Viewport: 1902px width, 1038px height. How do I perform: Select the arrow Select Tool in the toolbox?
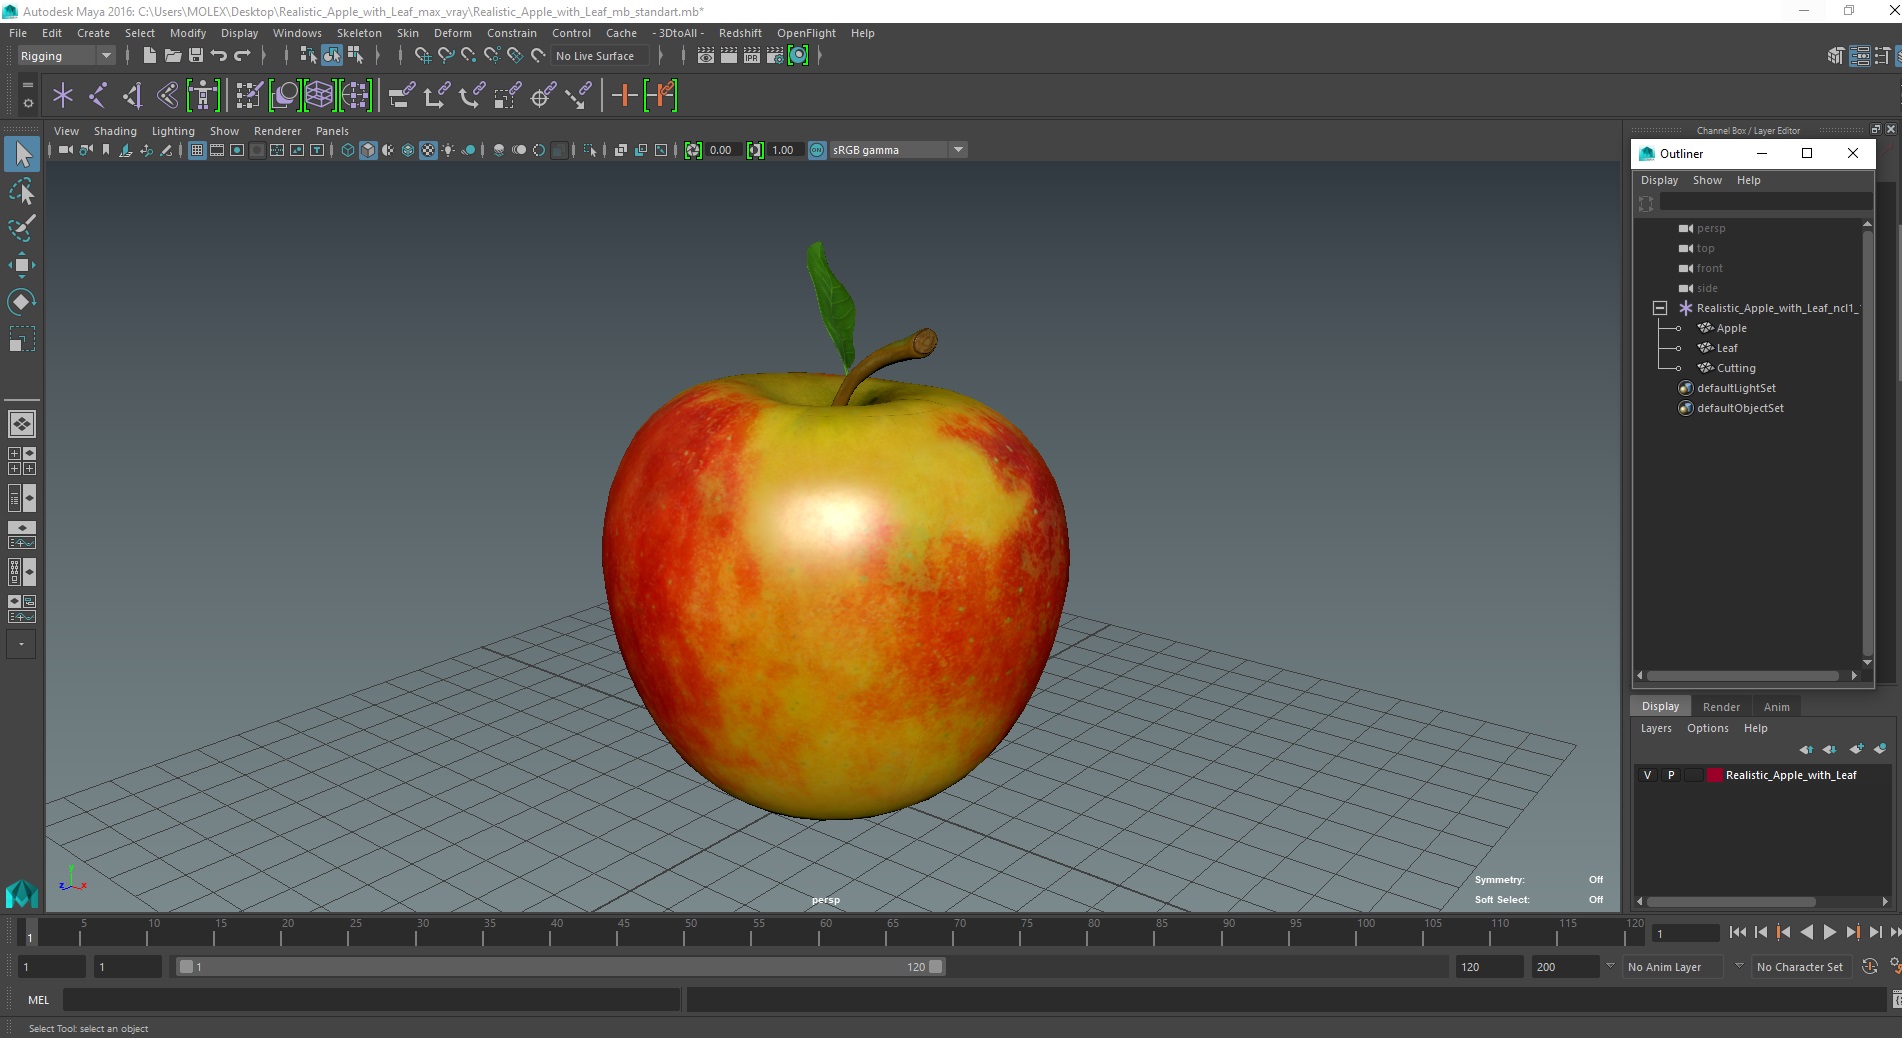click(x=22, y=154)
